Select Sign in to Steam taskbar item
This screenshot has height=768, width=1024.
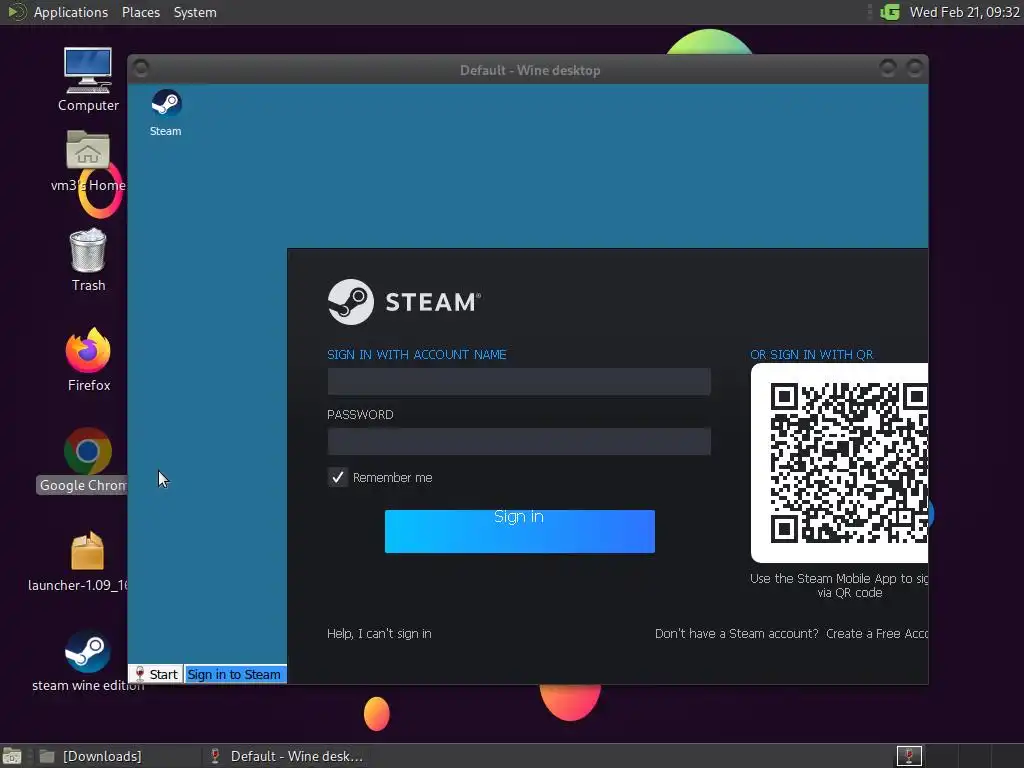(x=235, y=674)
